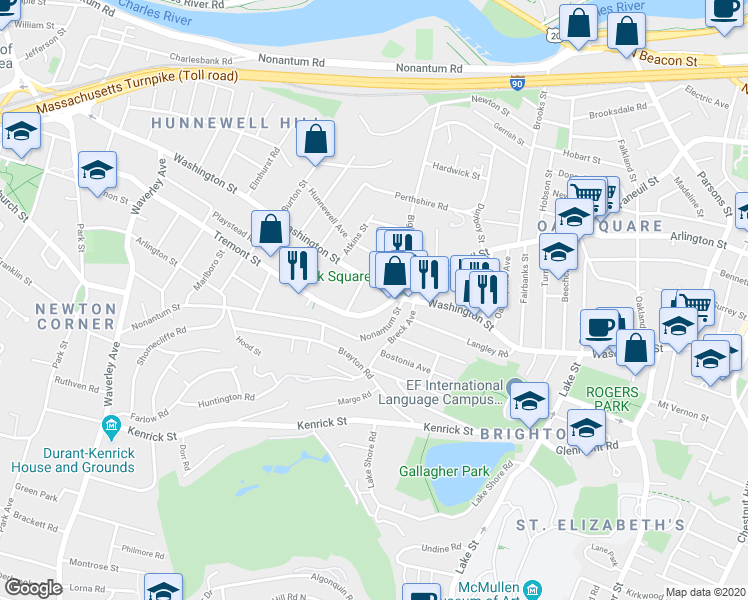This screenshot has height=600, width=748.
Task: Open the McMullen Museum of Art pin
Action: pyautogui.click(x=532, y=590)
